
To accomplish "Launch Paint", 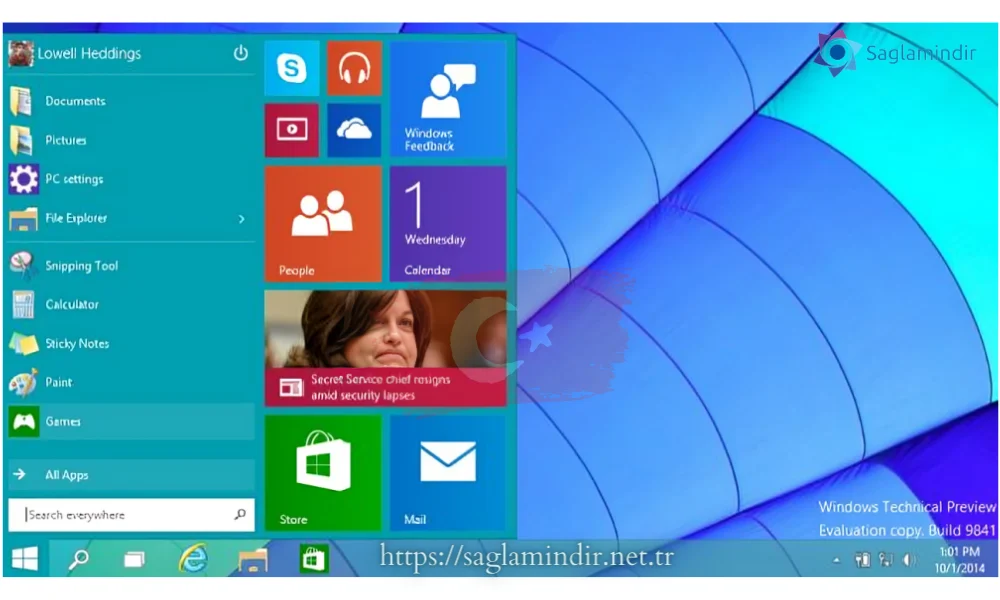I will pyautogui.click(x=131, y=383).
